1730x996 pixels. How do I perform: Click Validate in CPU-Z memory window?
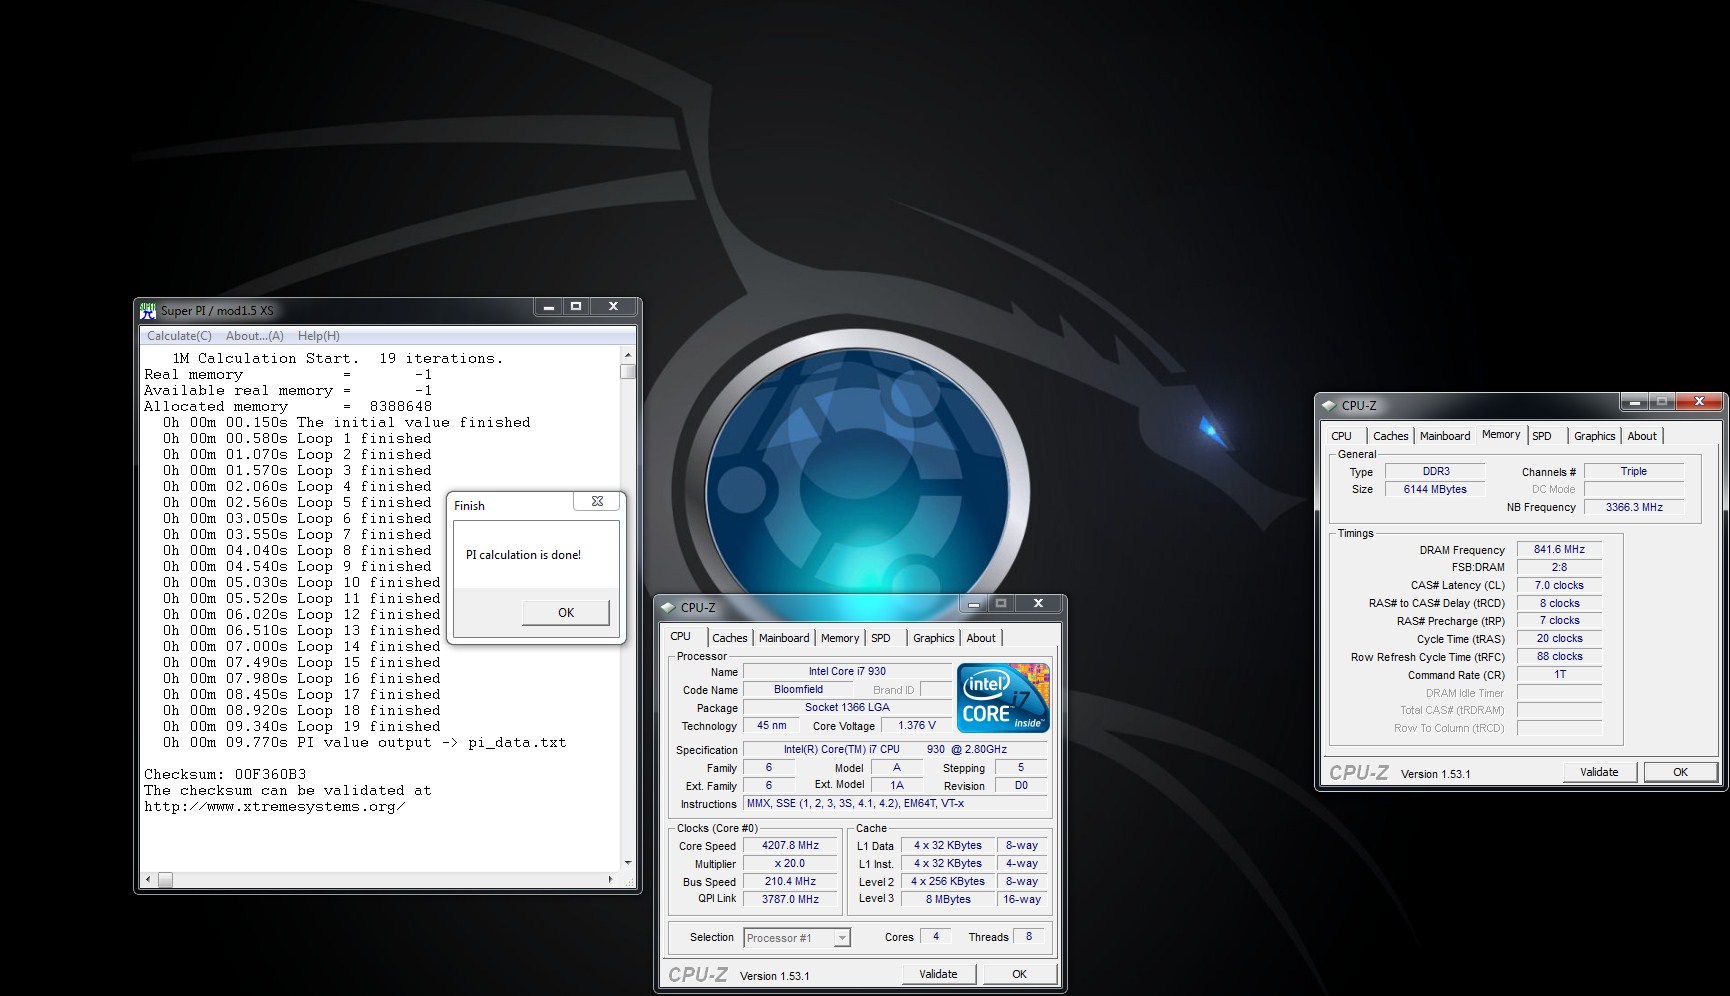click(1599, 772)
